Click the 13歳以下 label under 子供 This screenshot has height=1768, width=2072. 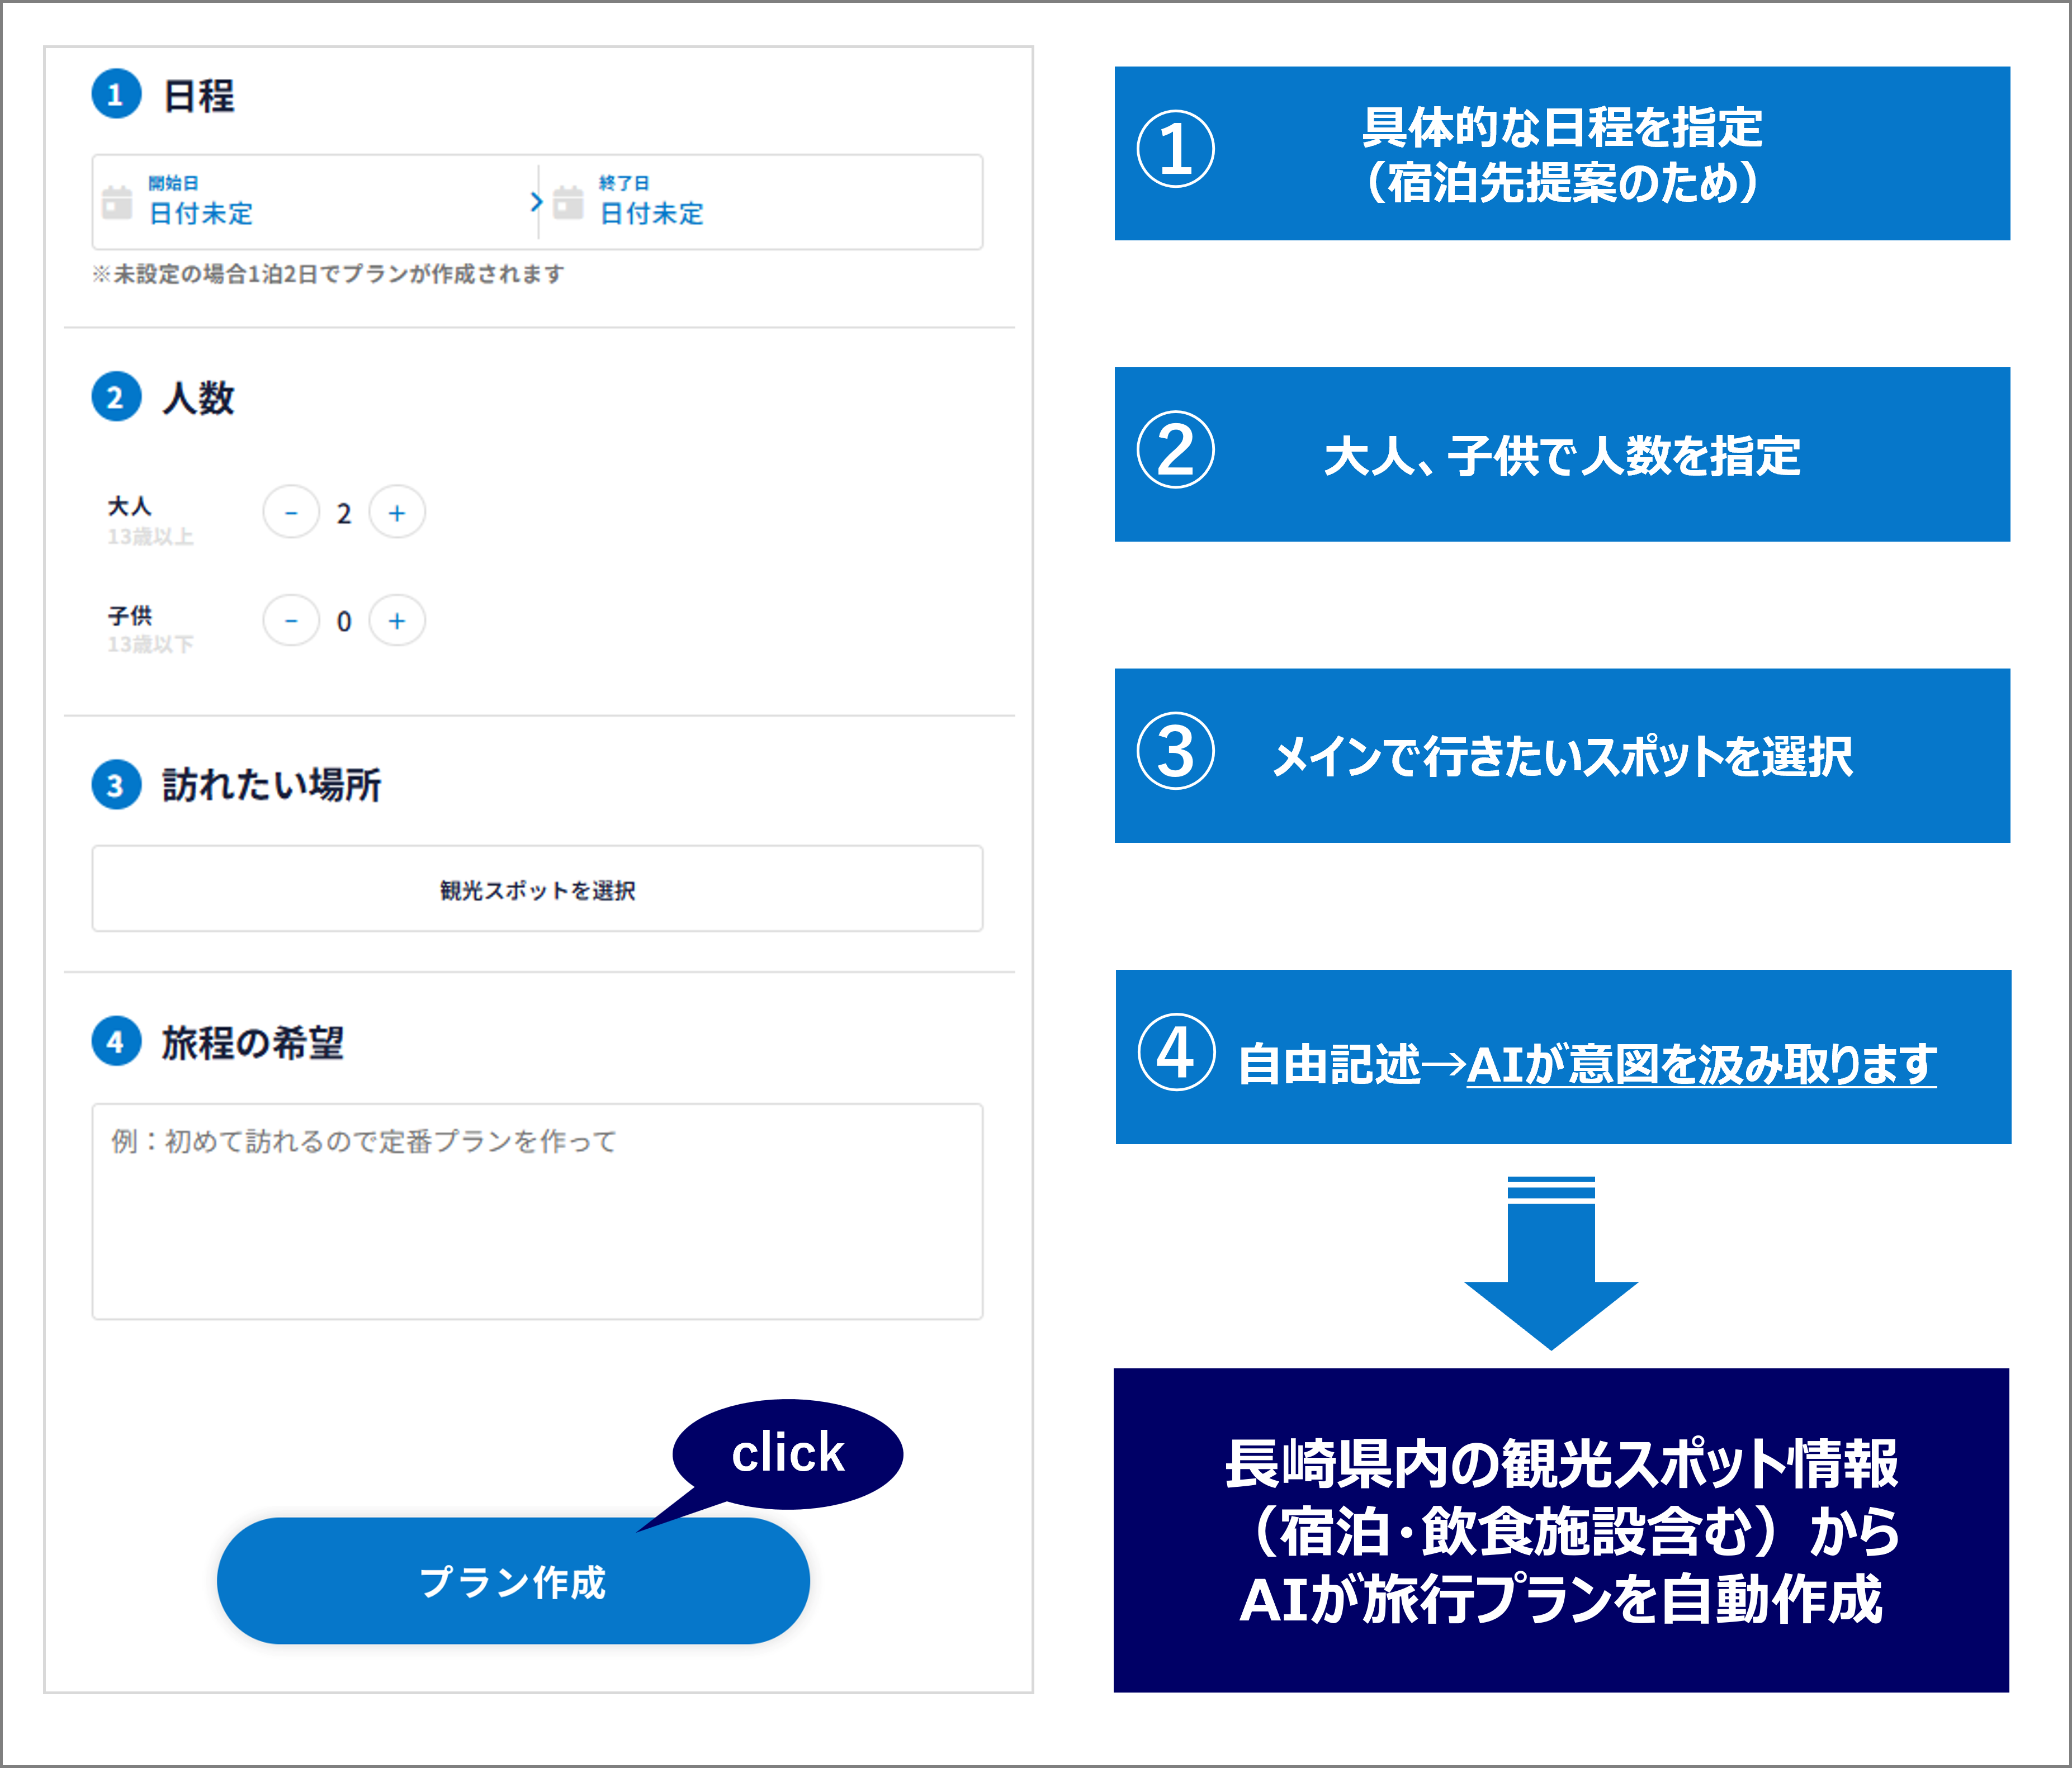pos(150,645)
